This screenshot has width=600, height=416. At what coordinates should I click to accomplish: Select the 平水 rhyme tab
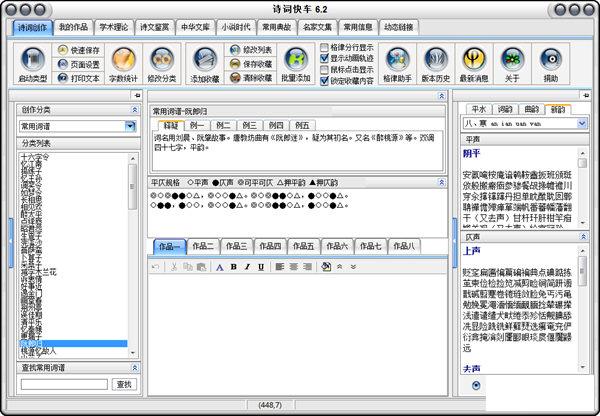(x=479, y=109)
